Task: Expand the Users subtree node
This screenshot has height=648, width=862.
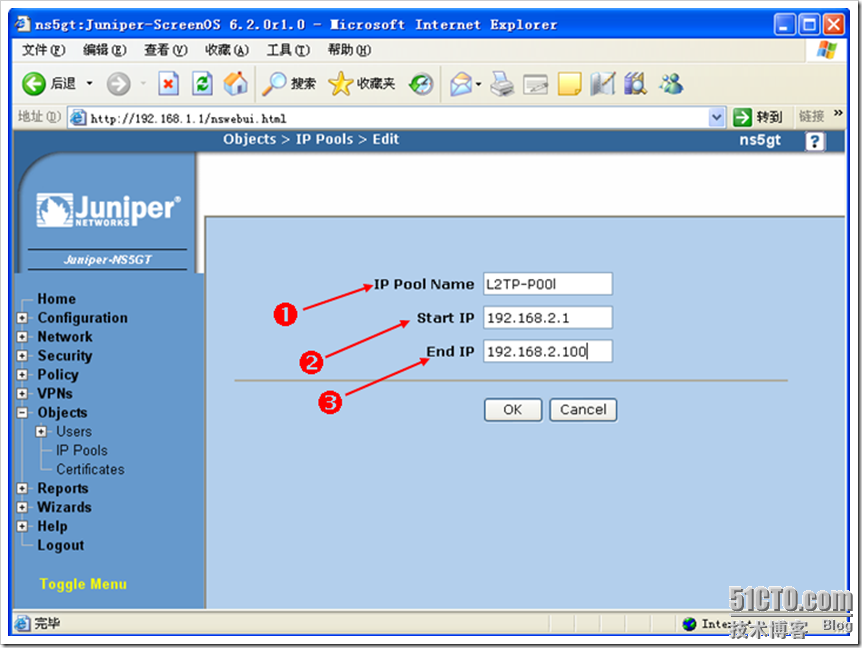Action: (x=41, y=431)
